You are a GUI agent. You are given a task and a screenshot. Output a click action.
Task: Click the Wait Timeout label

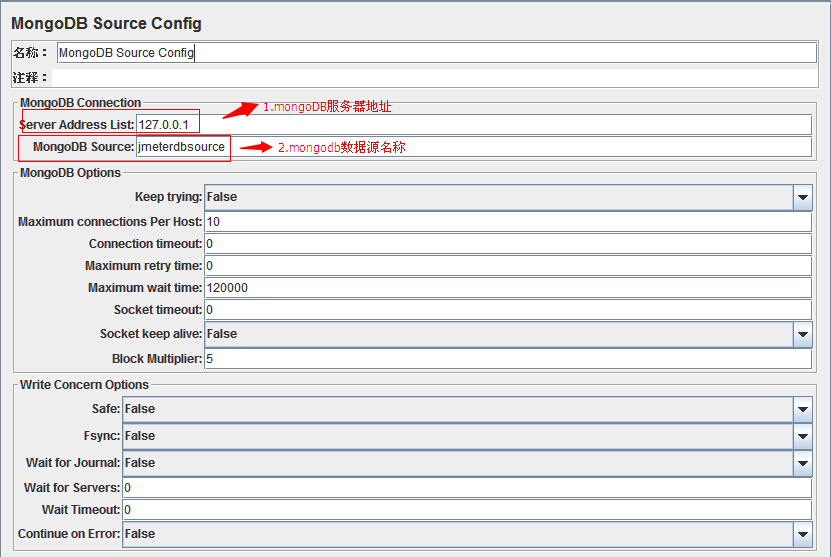tap(81, 510)
